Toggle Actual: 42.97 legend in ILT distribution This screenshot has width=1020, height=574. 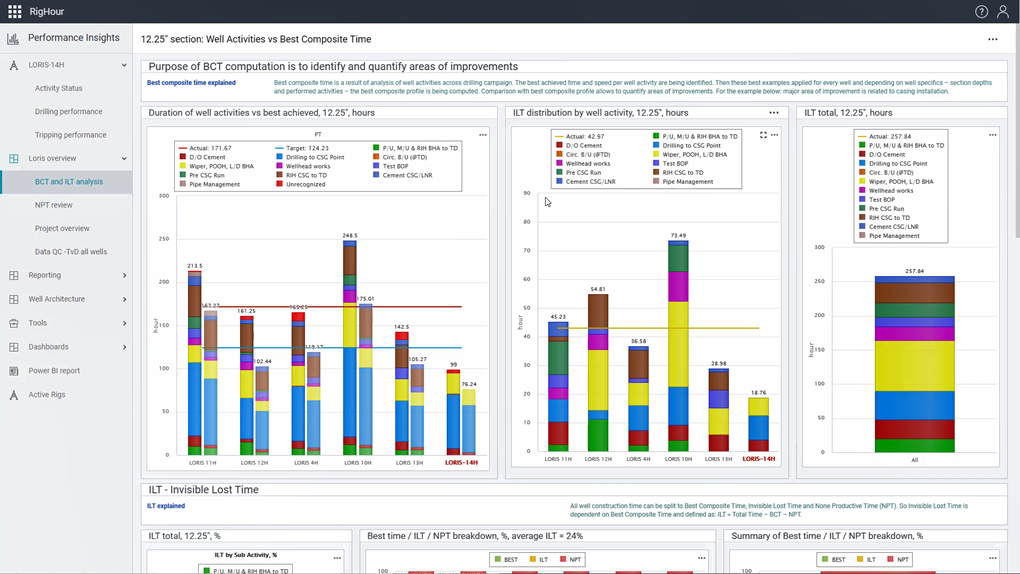[580, 137]
